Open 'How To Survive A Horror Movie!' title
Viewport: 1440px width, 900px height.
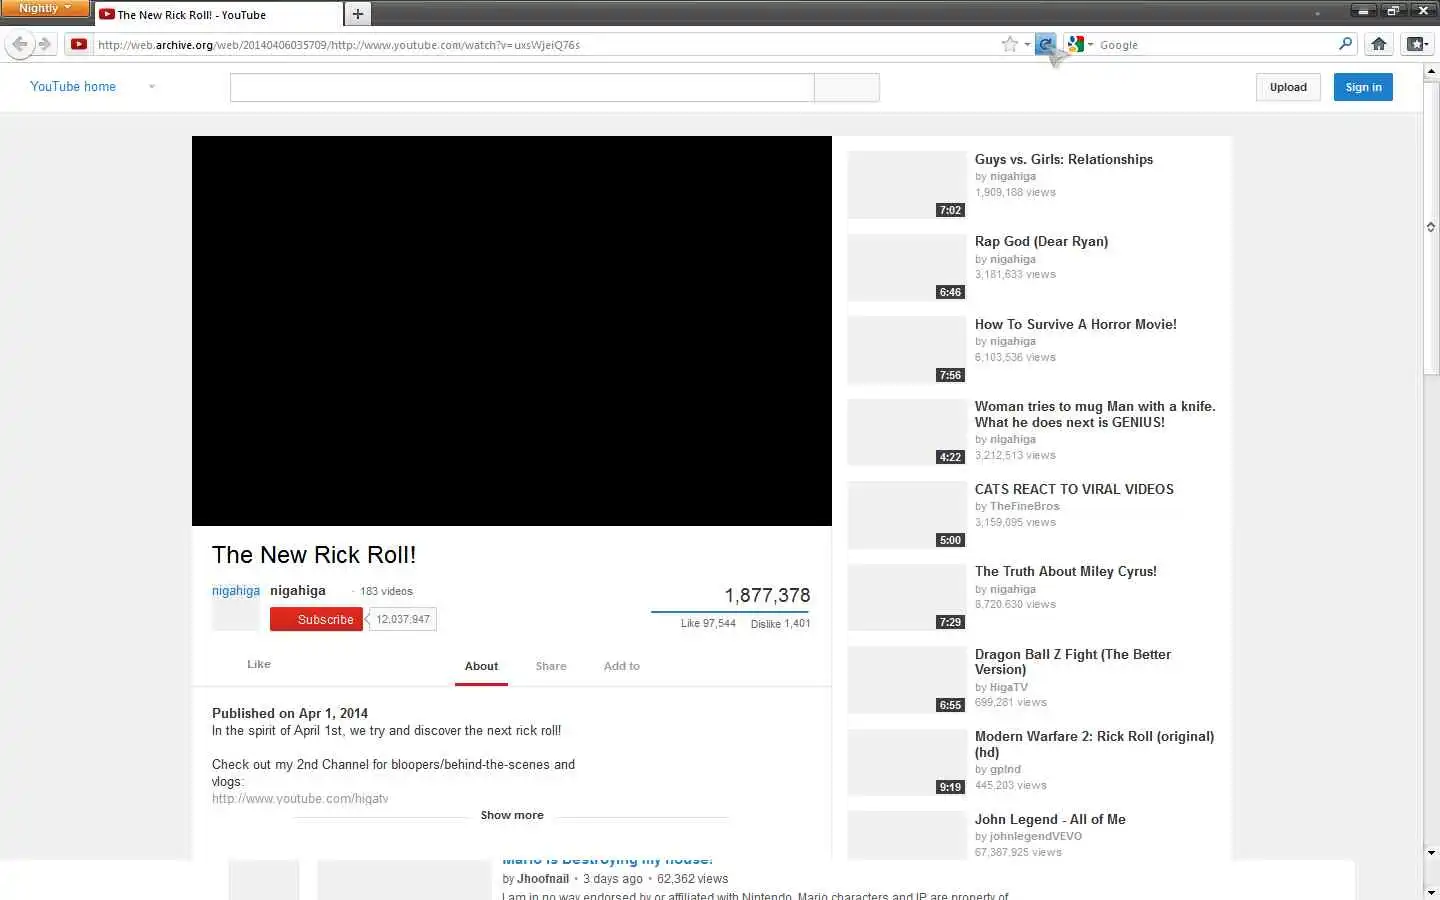(x=1076, y=324)
